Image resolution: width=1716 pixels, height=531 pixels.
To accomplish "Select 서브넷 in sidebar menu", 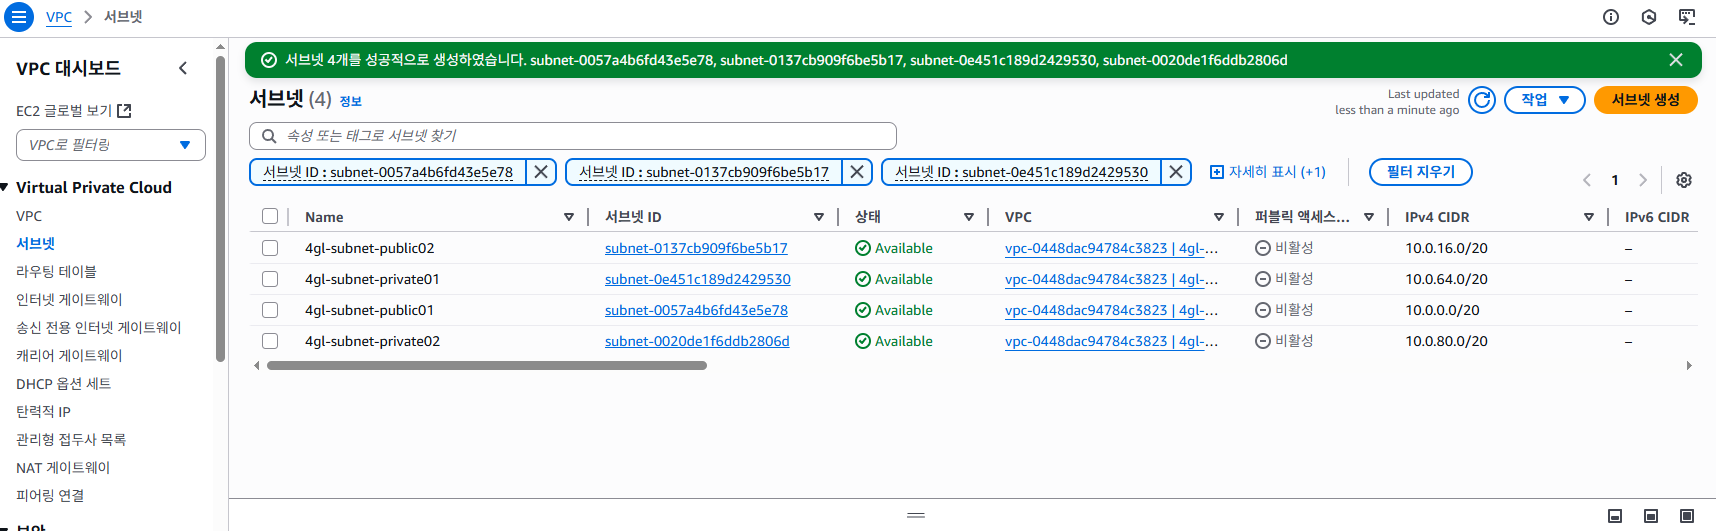I will 36,244.
